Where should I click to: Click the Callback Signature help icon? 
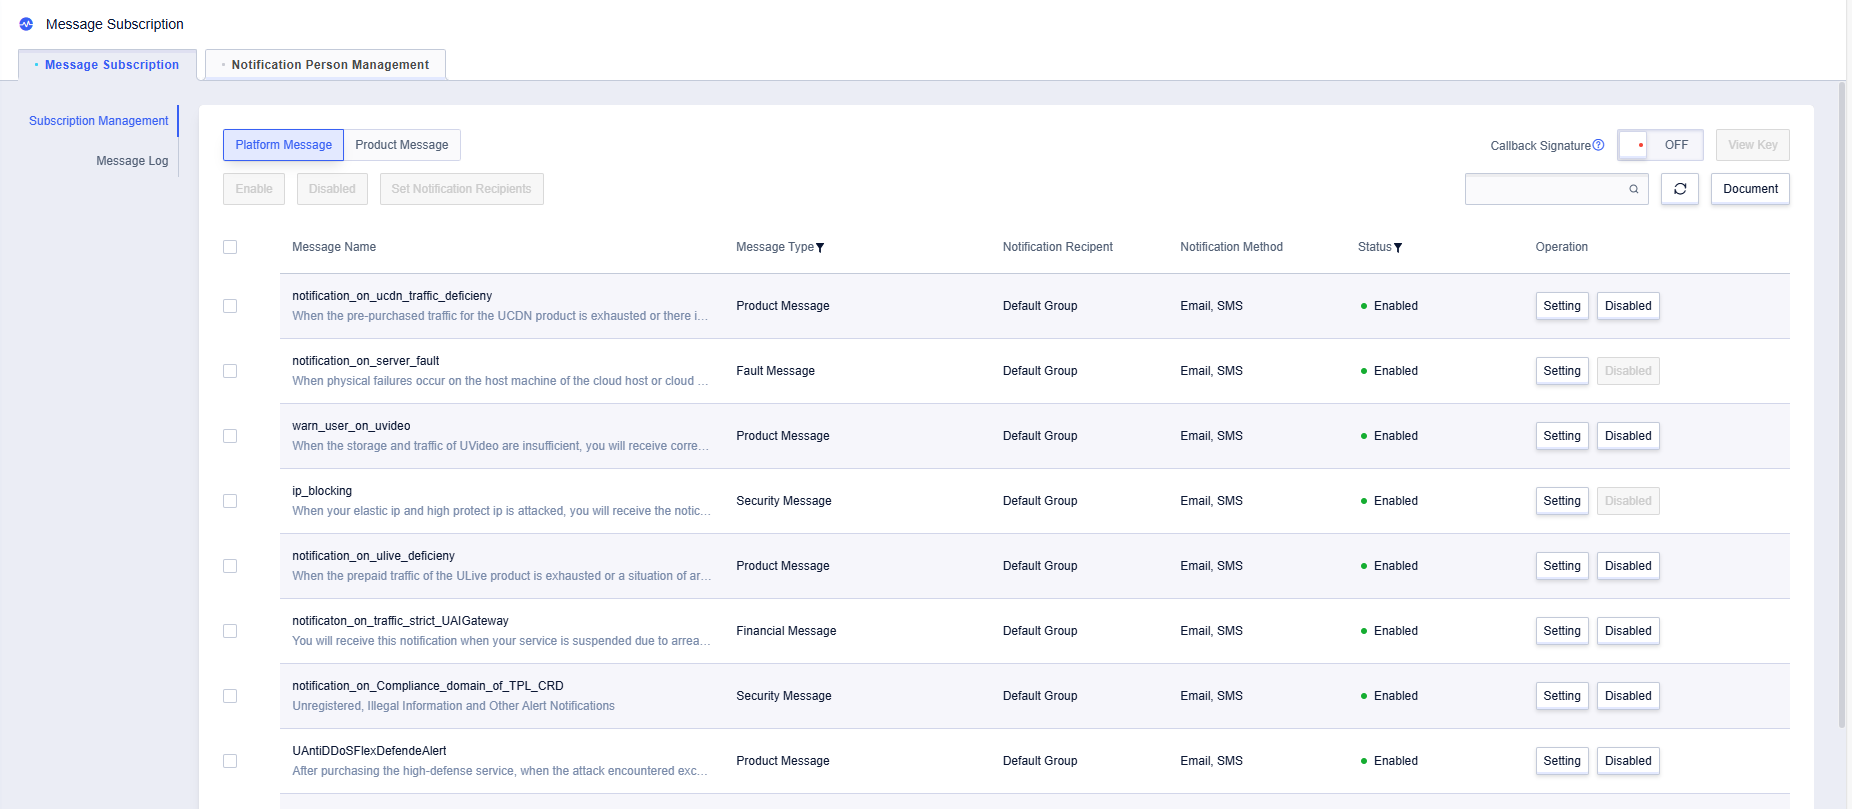click(x=1598, y=145)
